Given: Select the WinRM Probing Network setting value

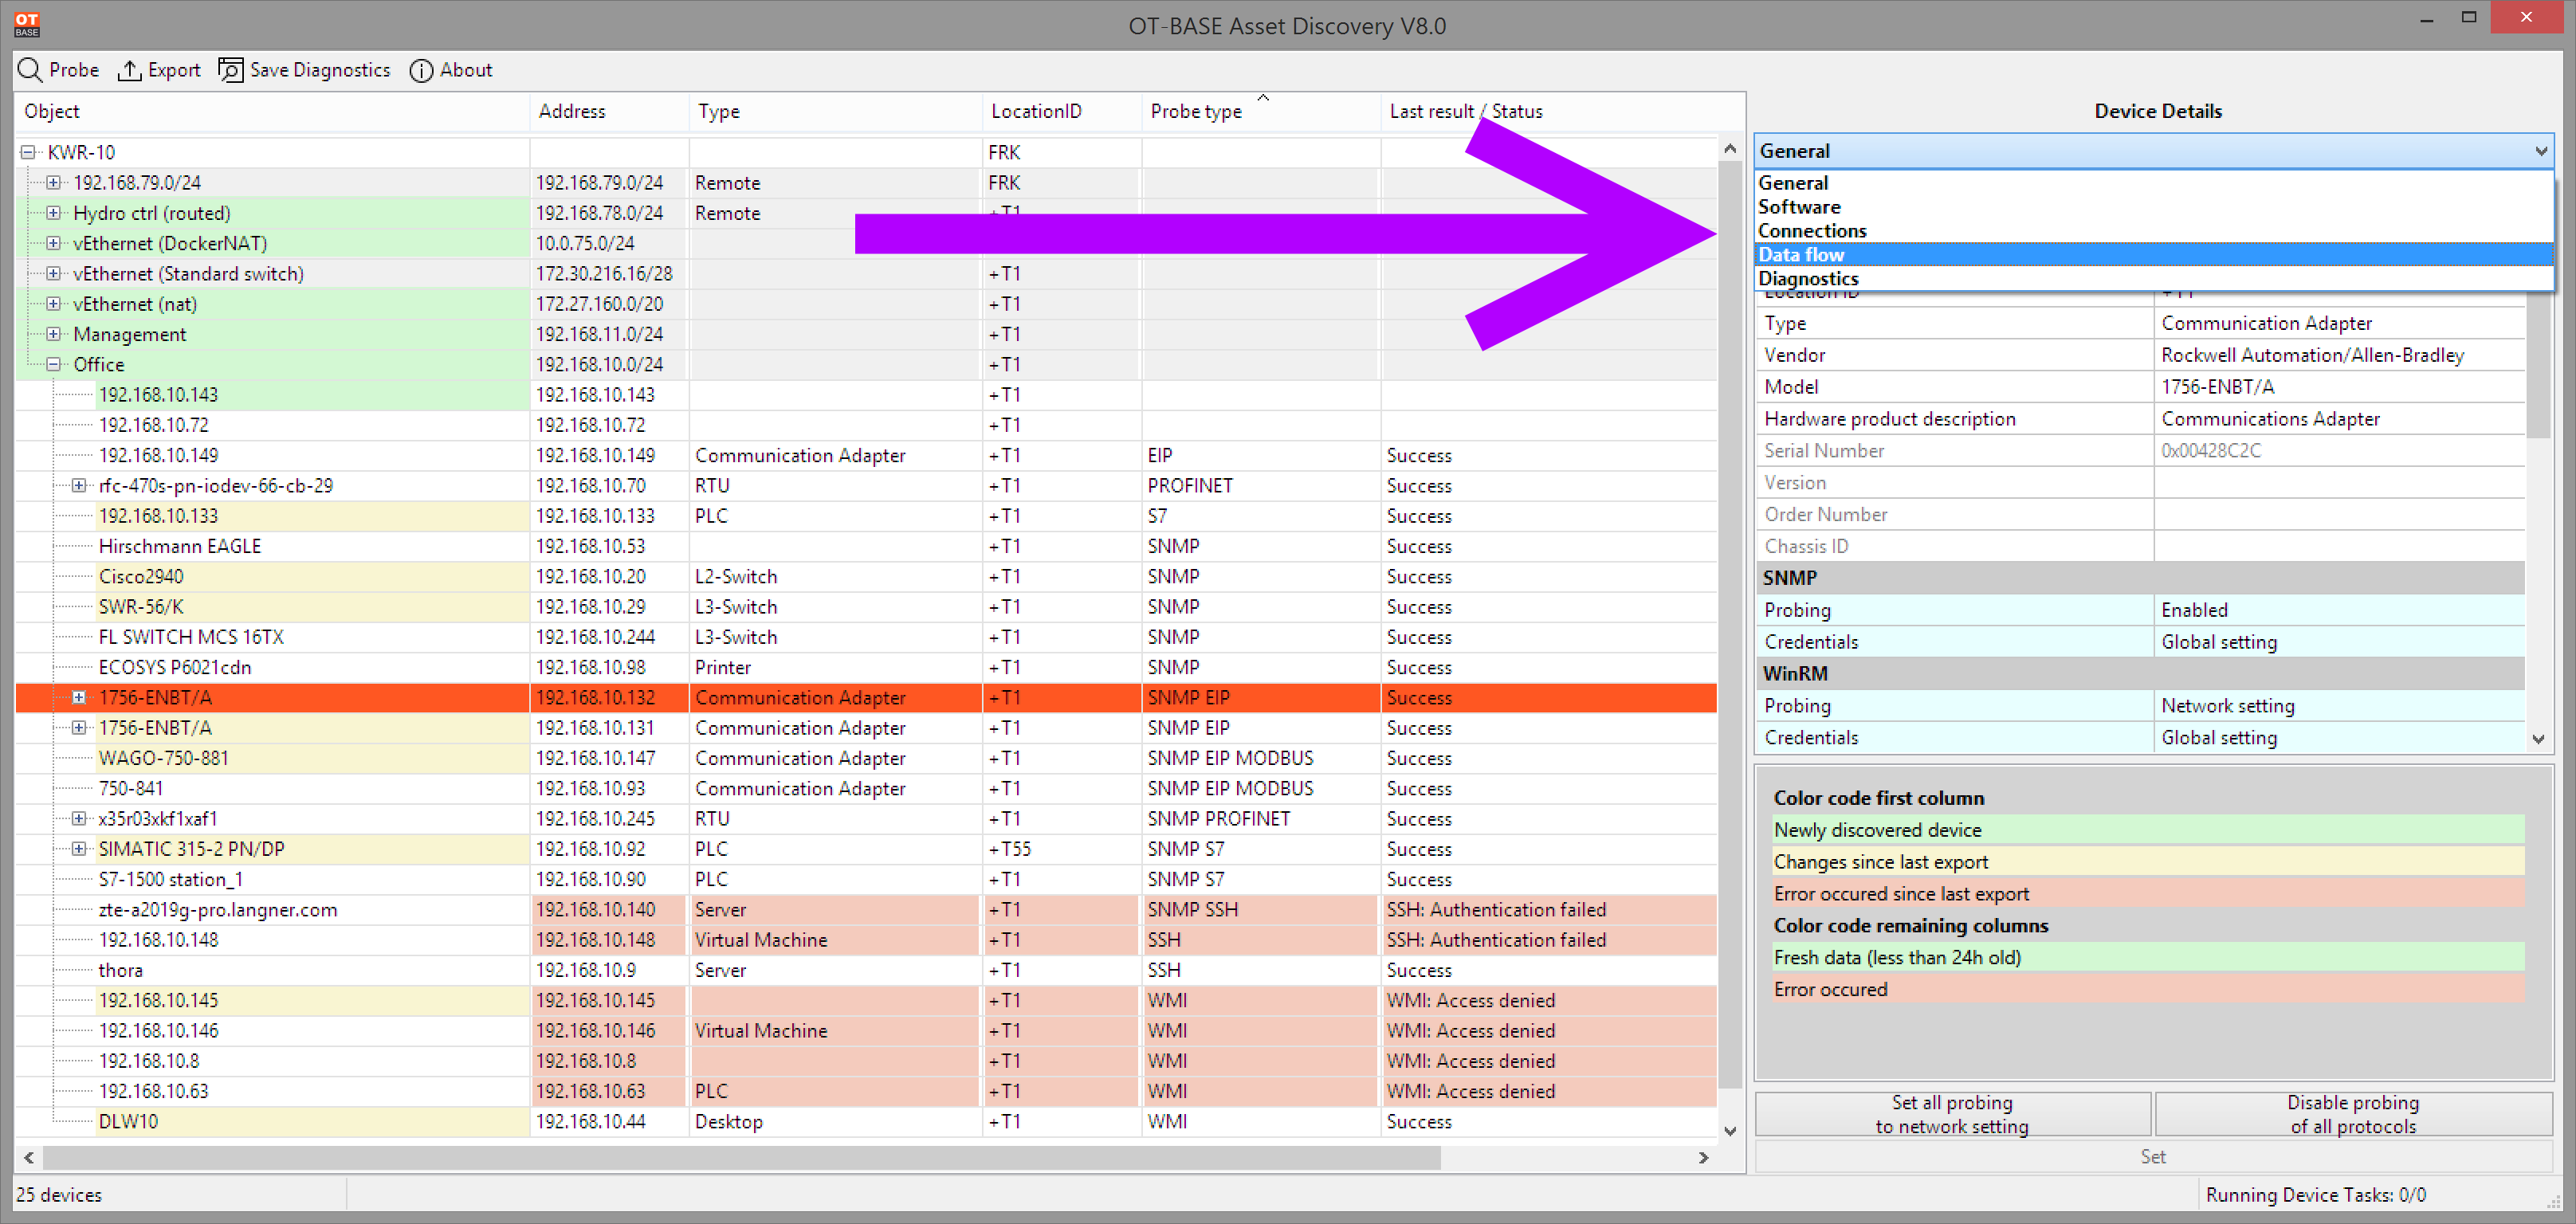Looking at the screenshot, I should pos(2339,706).
